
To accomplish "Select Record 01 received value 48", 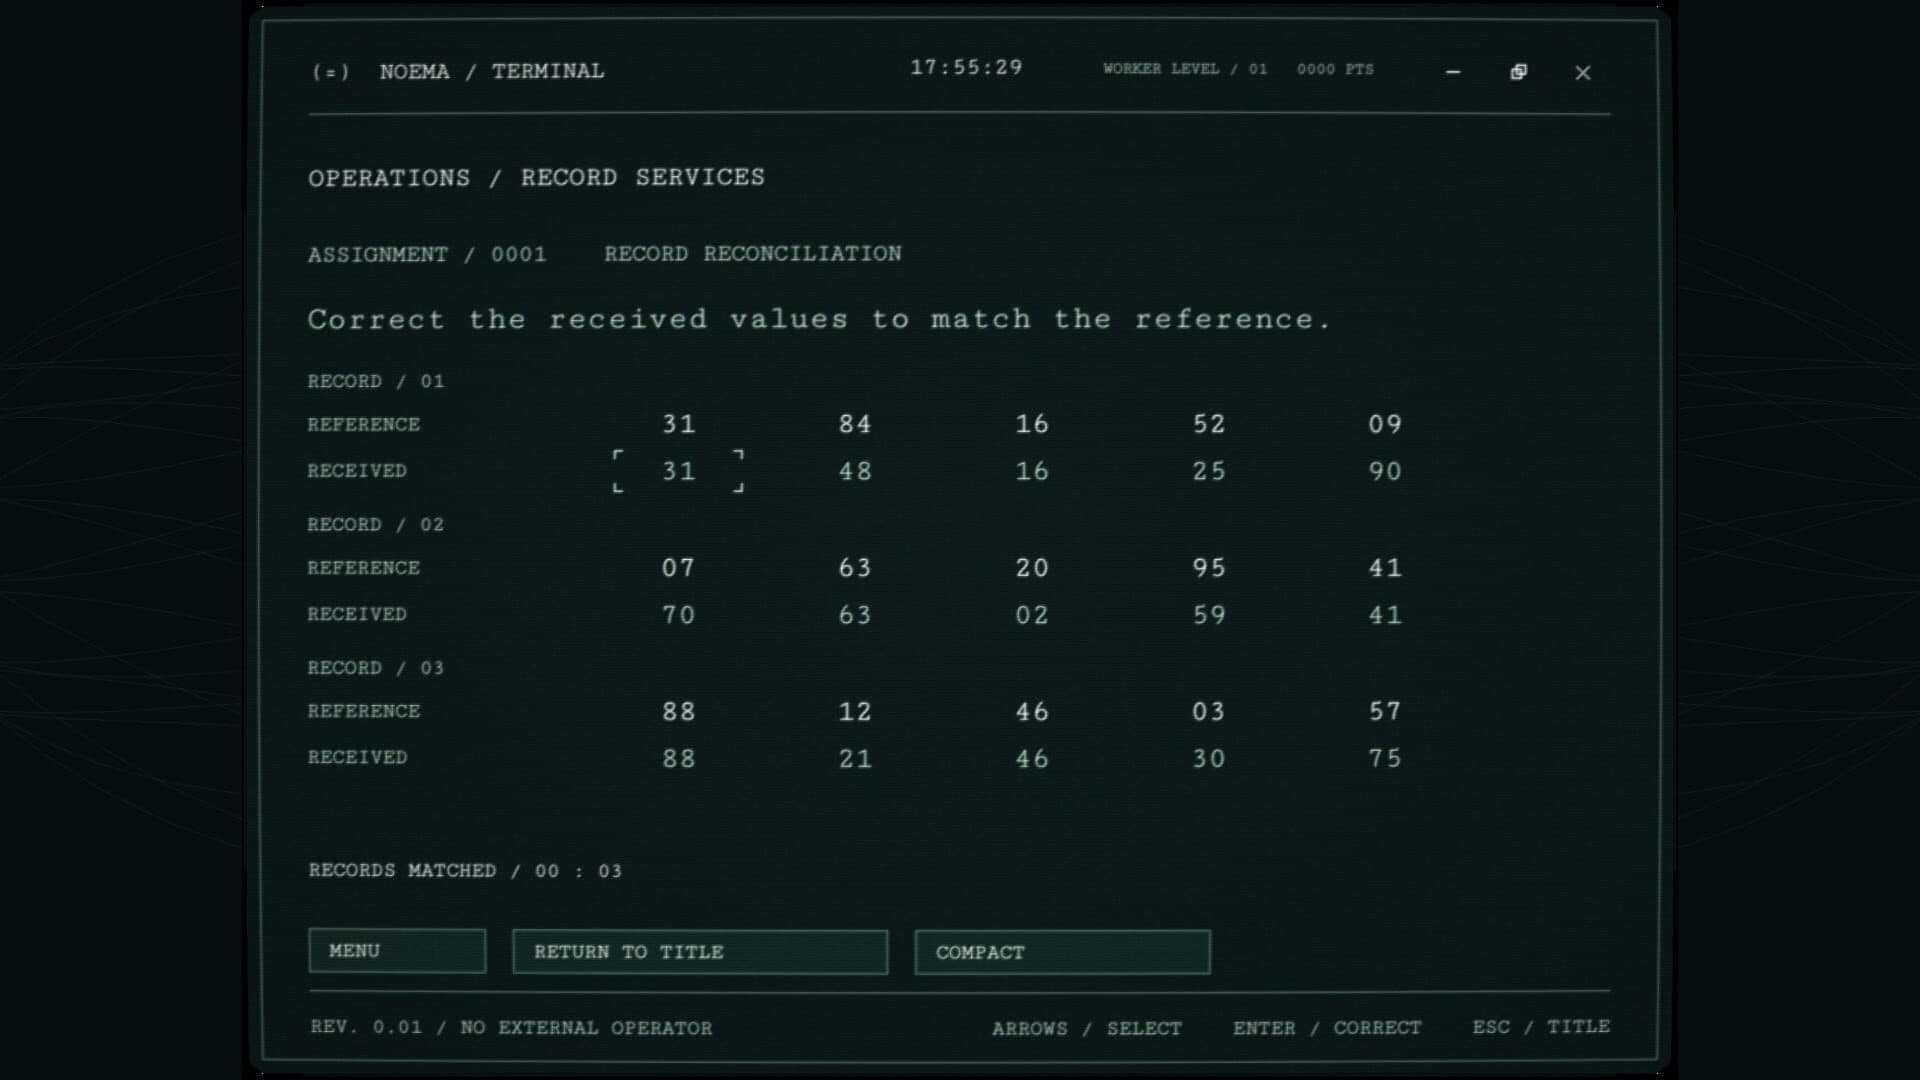I will coord(855,471).
